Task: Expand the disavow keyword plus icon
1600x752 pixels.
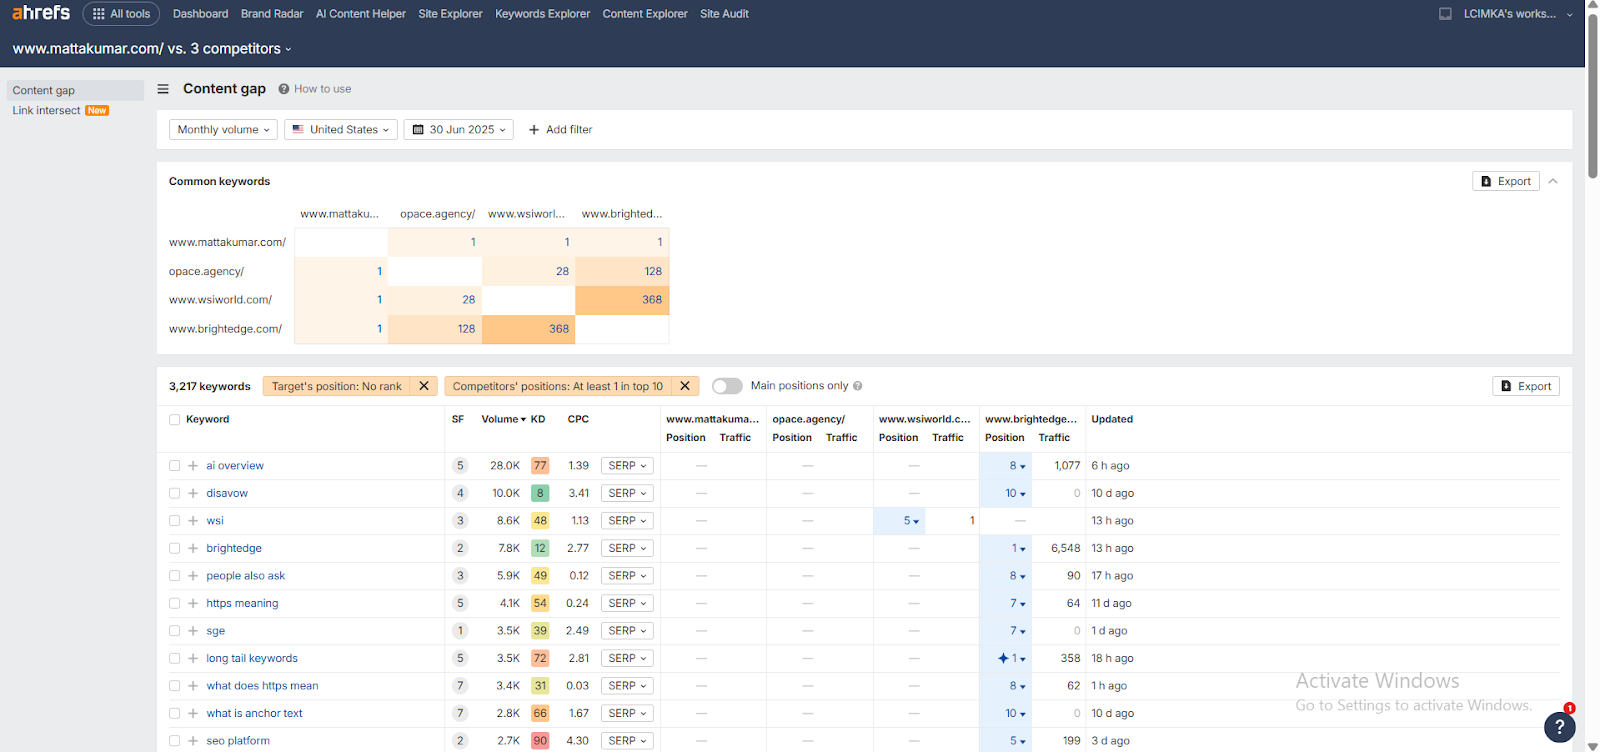Action: coord(193,493)
